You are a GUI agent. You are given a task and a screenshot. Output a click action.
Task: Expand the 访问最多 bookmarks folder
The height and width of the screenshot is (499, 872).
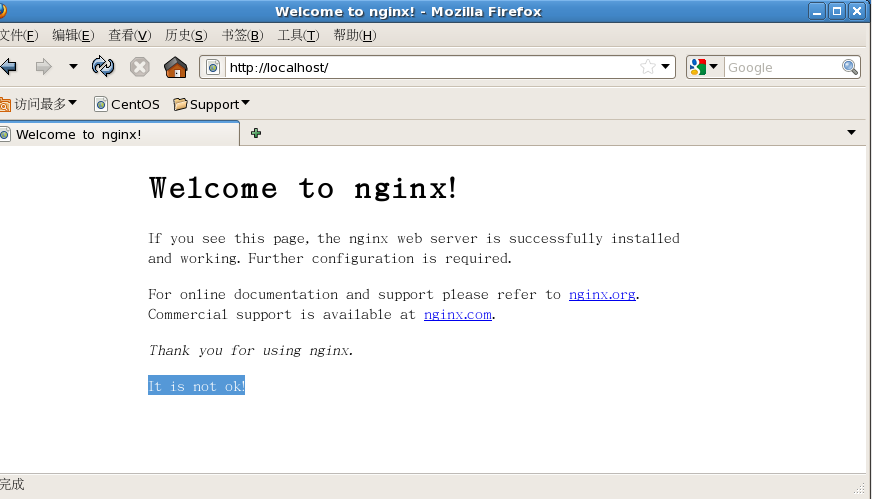(x=38, y=104)
